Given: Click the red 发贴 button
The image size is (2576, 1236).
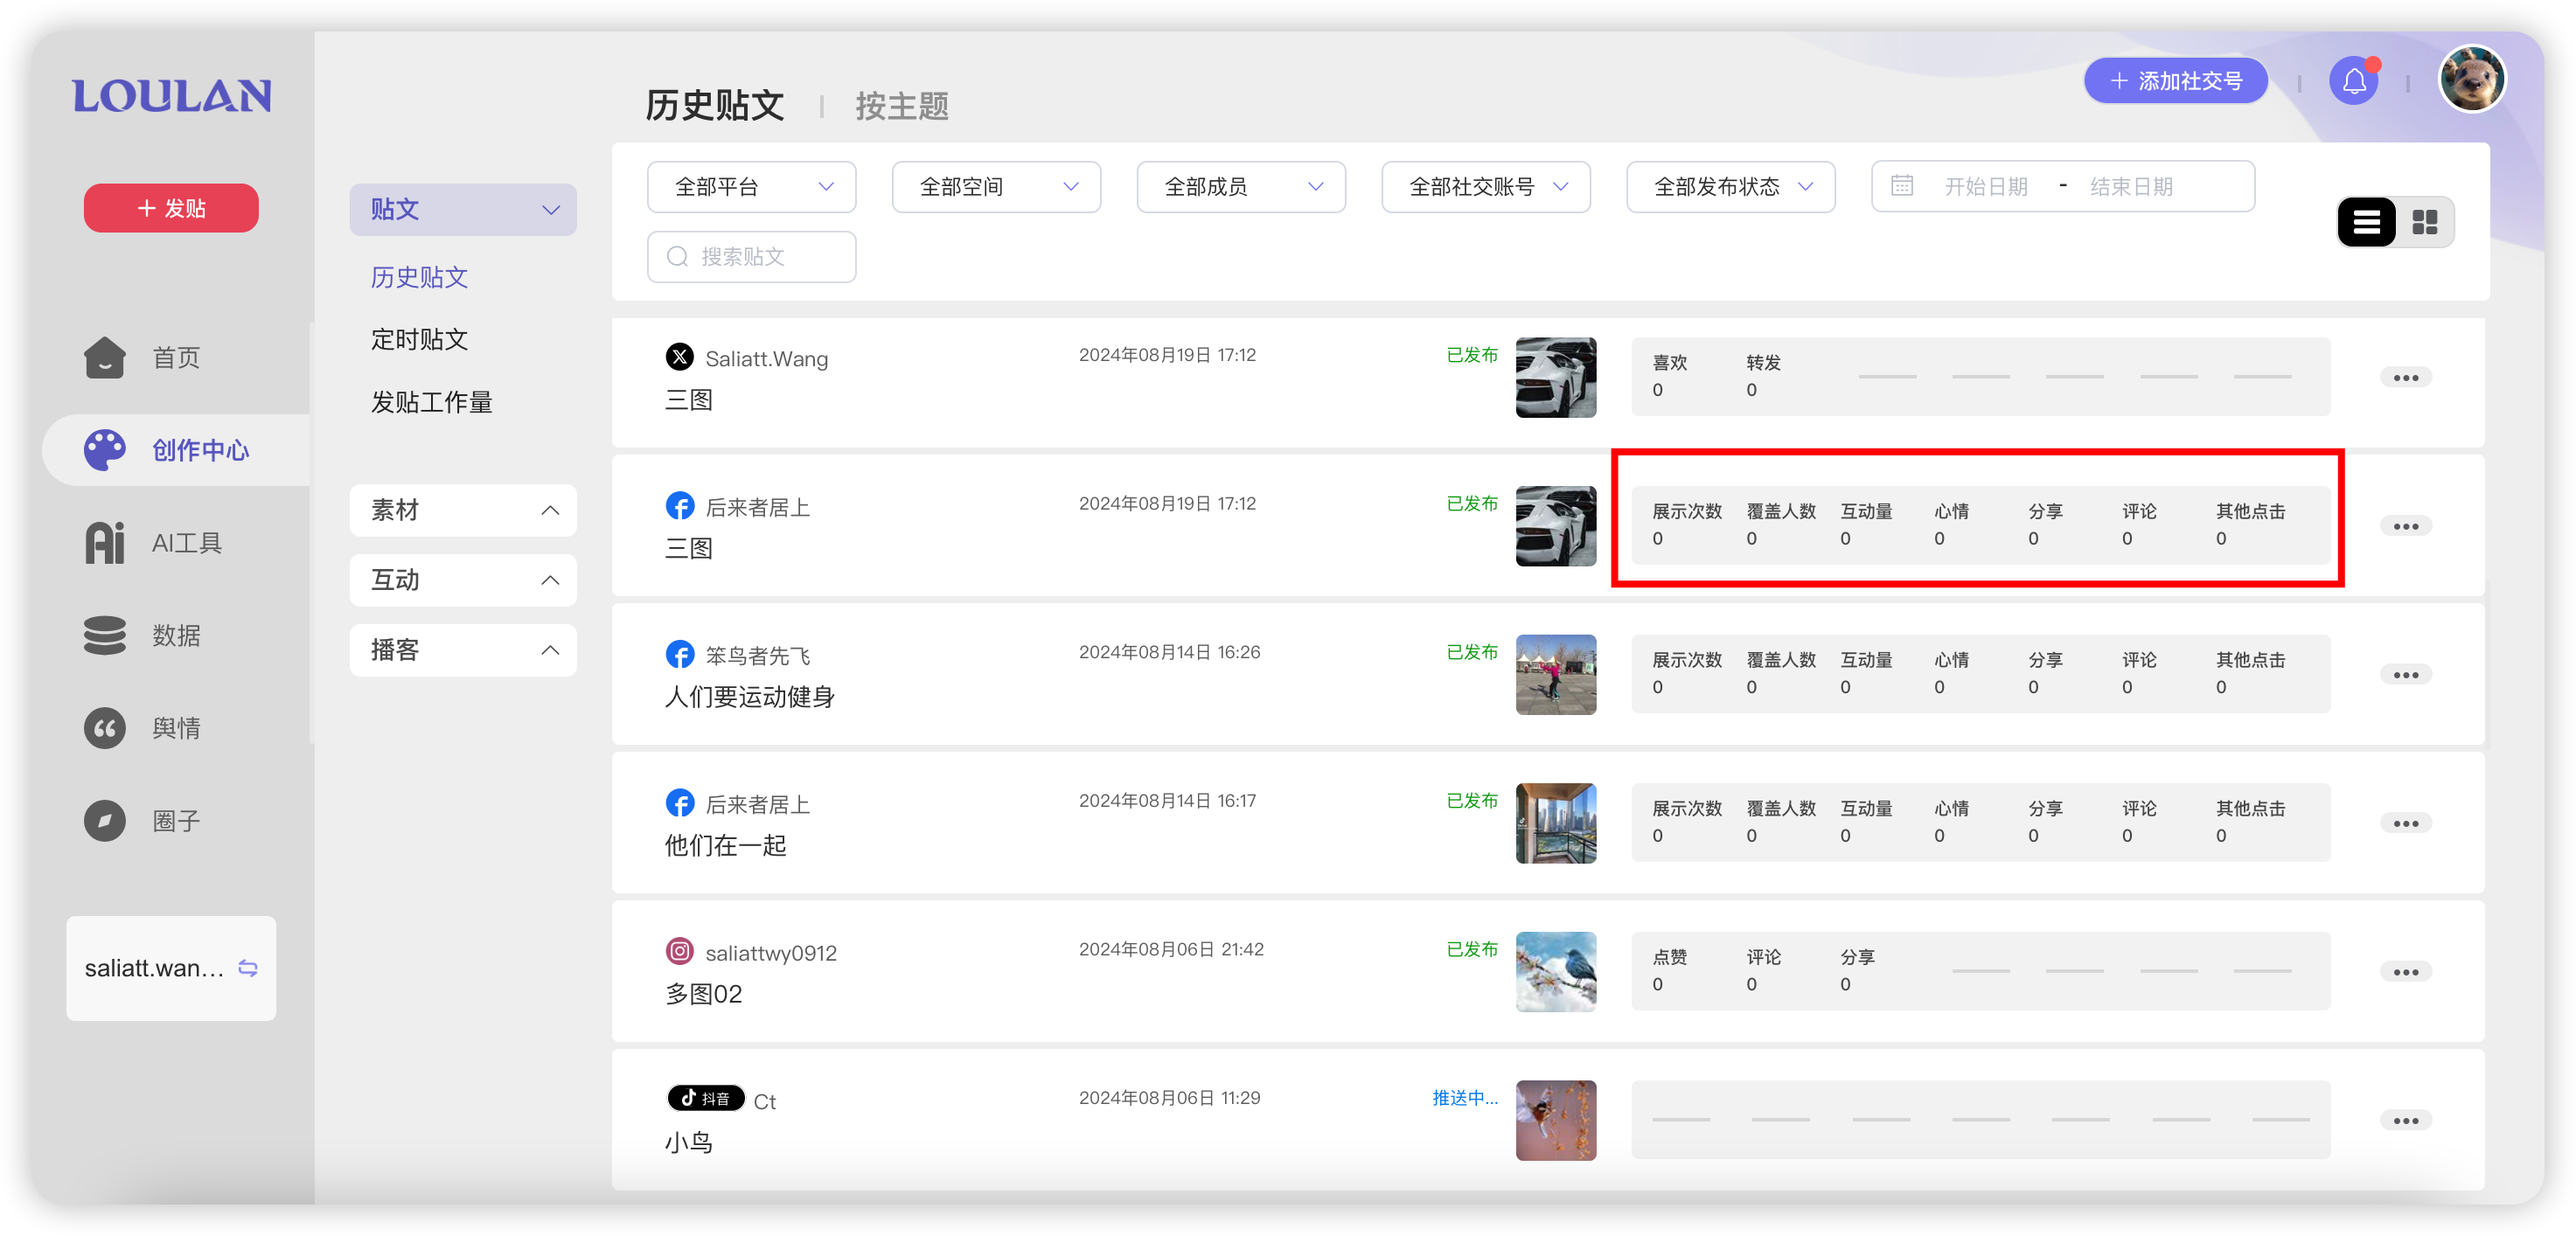Looking at the screenshot, I should 171,208.
